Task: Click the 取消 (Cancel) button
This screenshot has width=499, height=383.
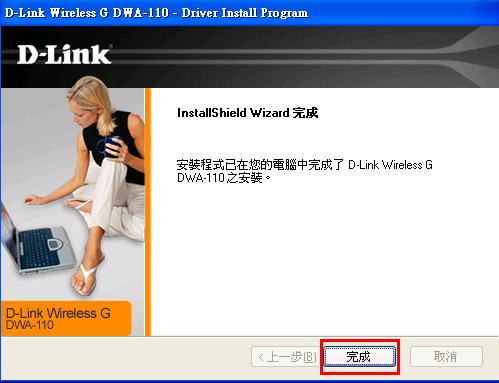Action: pyautogui.click(x=446, y=357)
